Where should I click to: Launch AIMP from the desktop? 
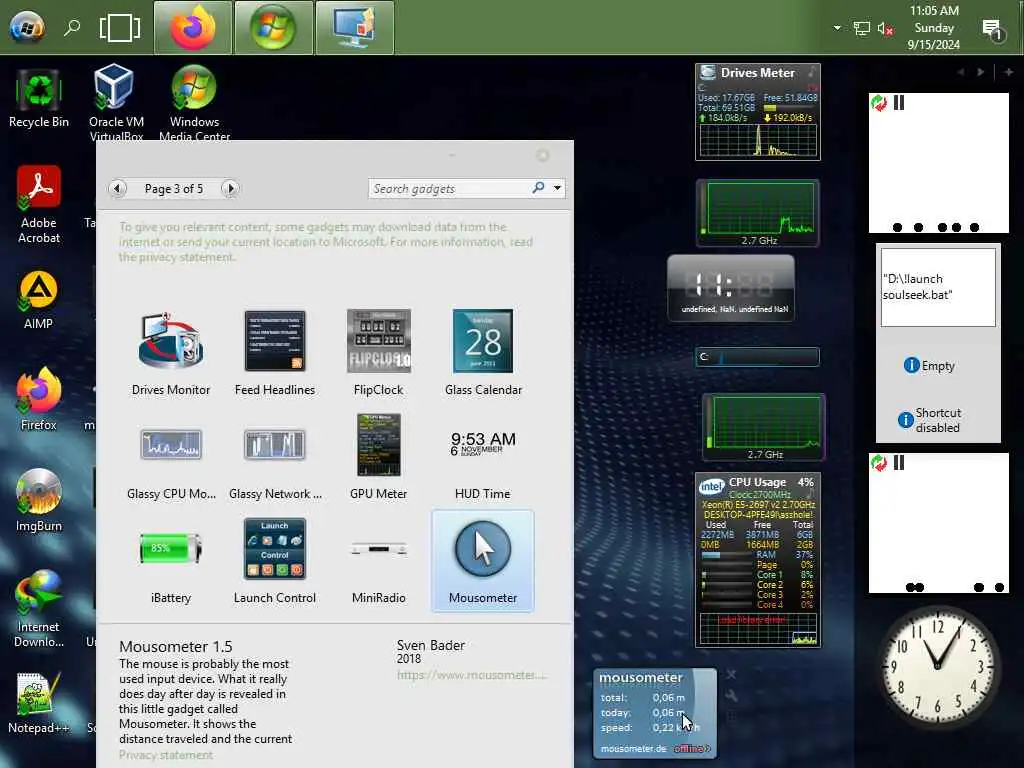point(39,300)
